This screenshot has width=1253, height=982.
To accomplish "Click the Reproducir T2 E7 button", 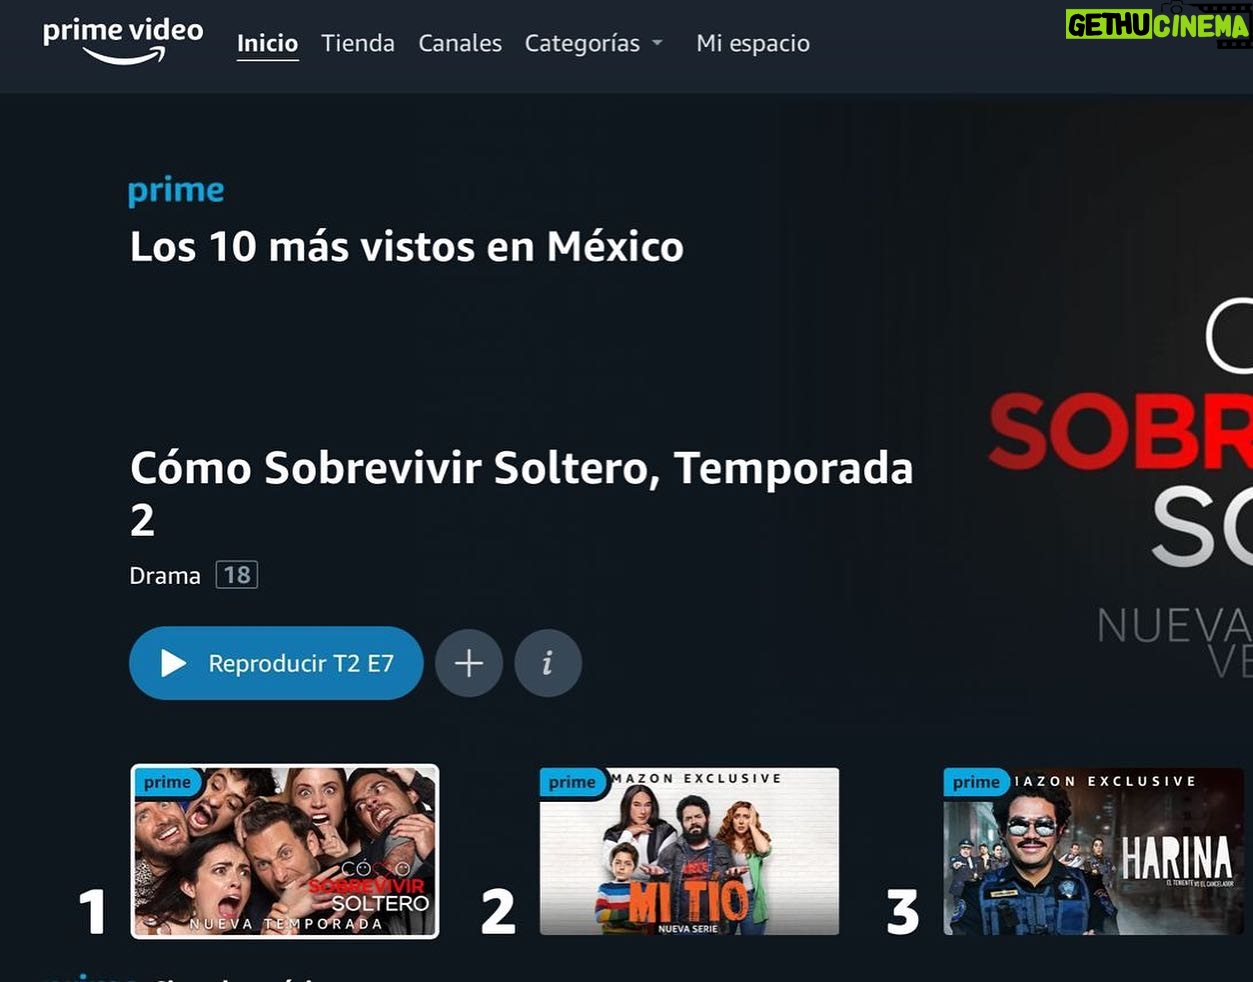I will (x=276, y=663).
